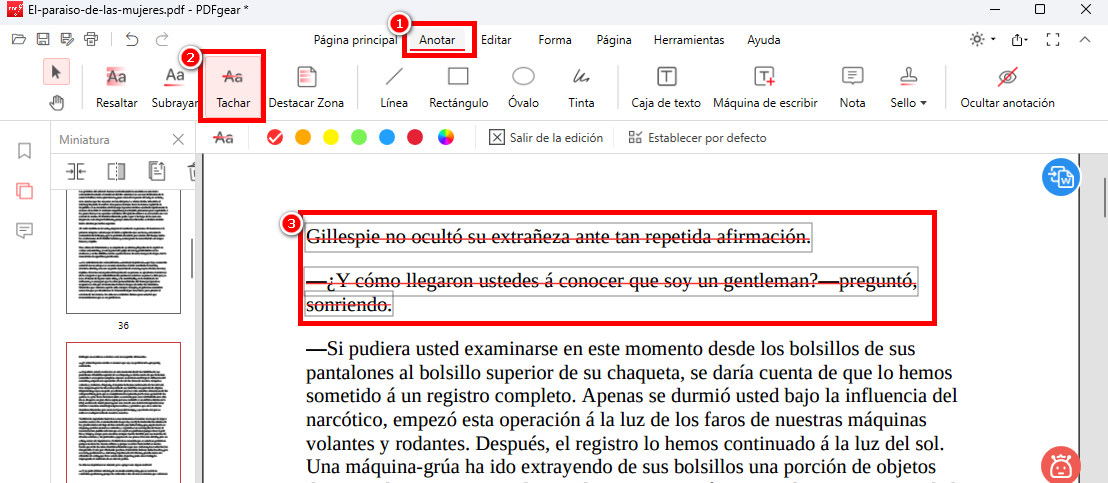1108x483 pixels.
Task: Collapse the ribbon with the chevron
Action: (1085, 40)
